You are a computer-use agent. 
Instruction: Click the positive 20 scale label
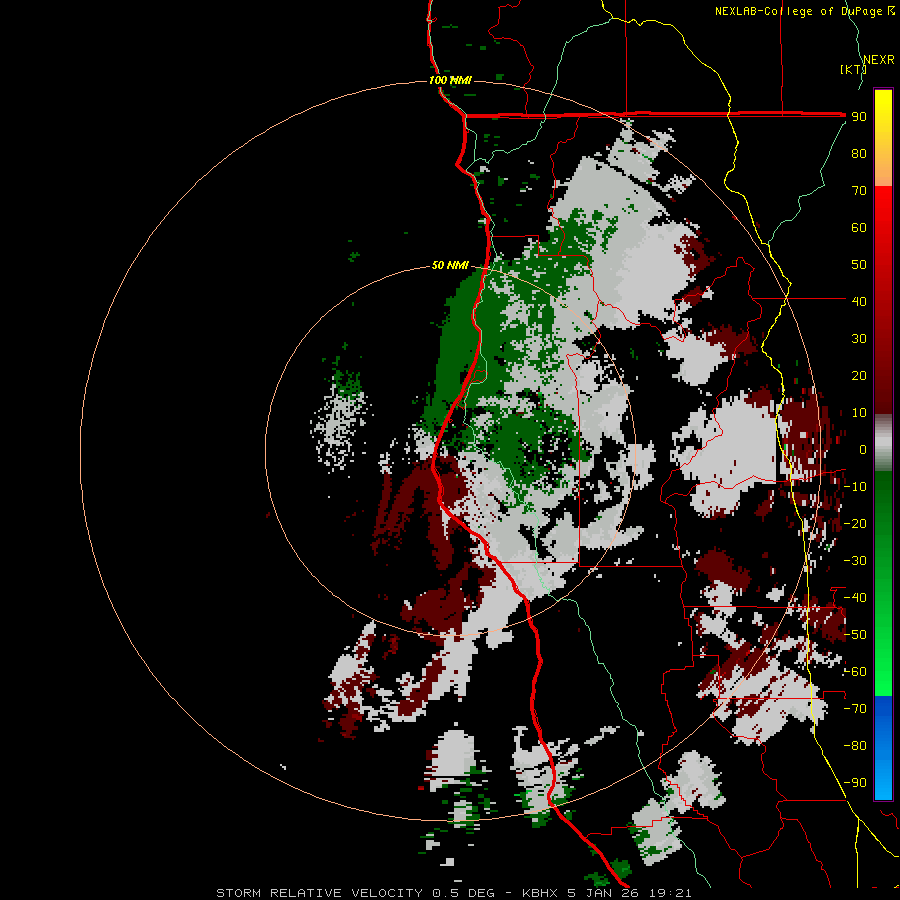pyautogui.click(x=859, y=375)
